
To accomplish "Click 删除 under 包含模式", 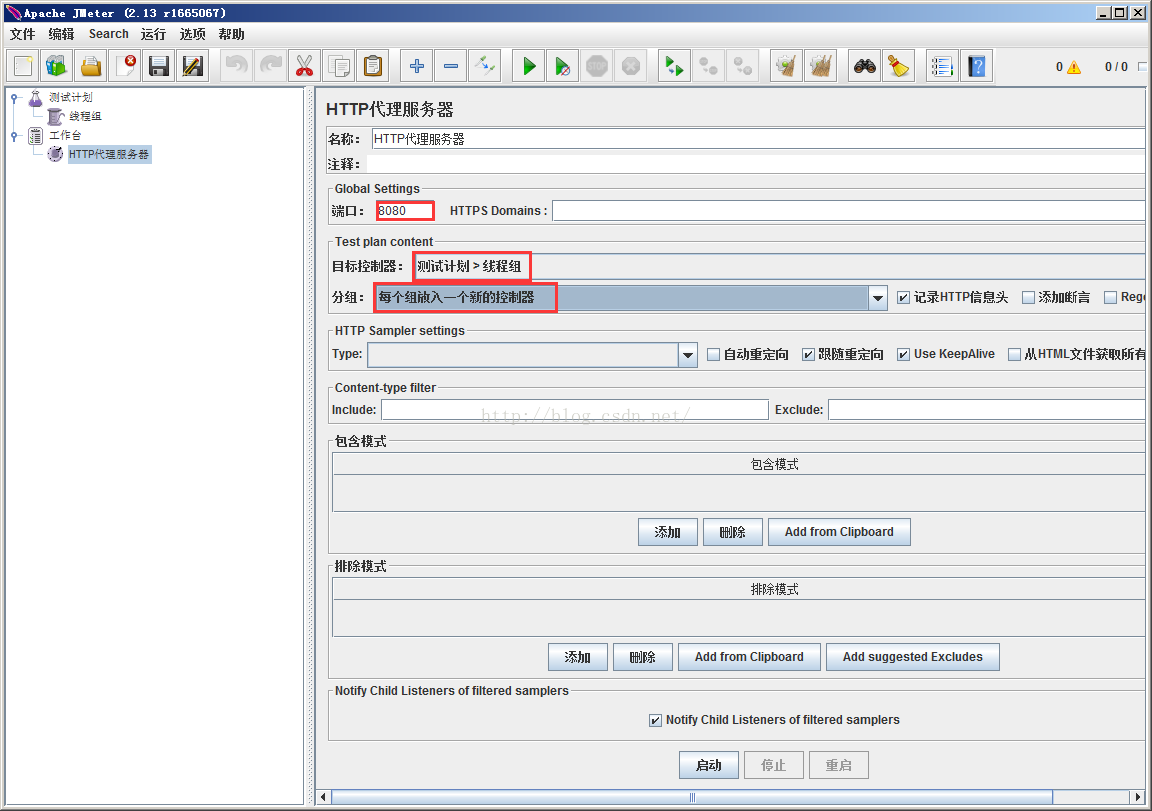I will tap(732, 532).
